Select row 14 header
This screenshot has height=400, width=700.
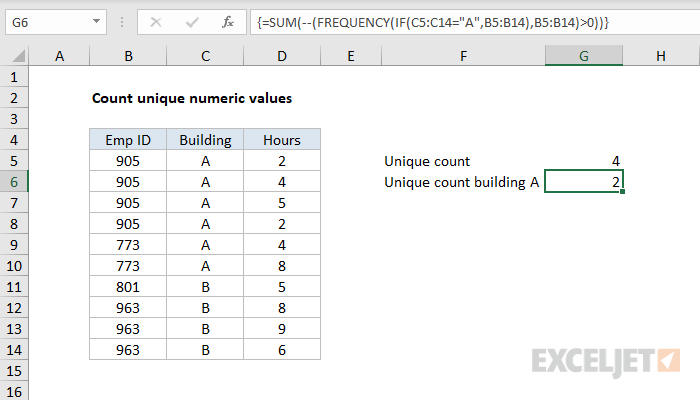(x=15, y=349)
